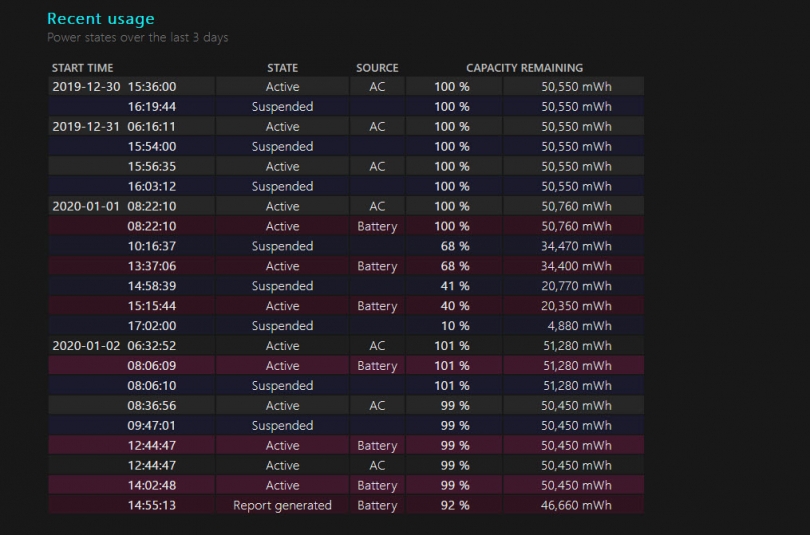This screenshot has height=535, width=810.
Task: Click the 20,350 mWh capacity value
Action: (576, 306)
